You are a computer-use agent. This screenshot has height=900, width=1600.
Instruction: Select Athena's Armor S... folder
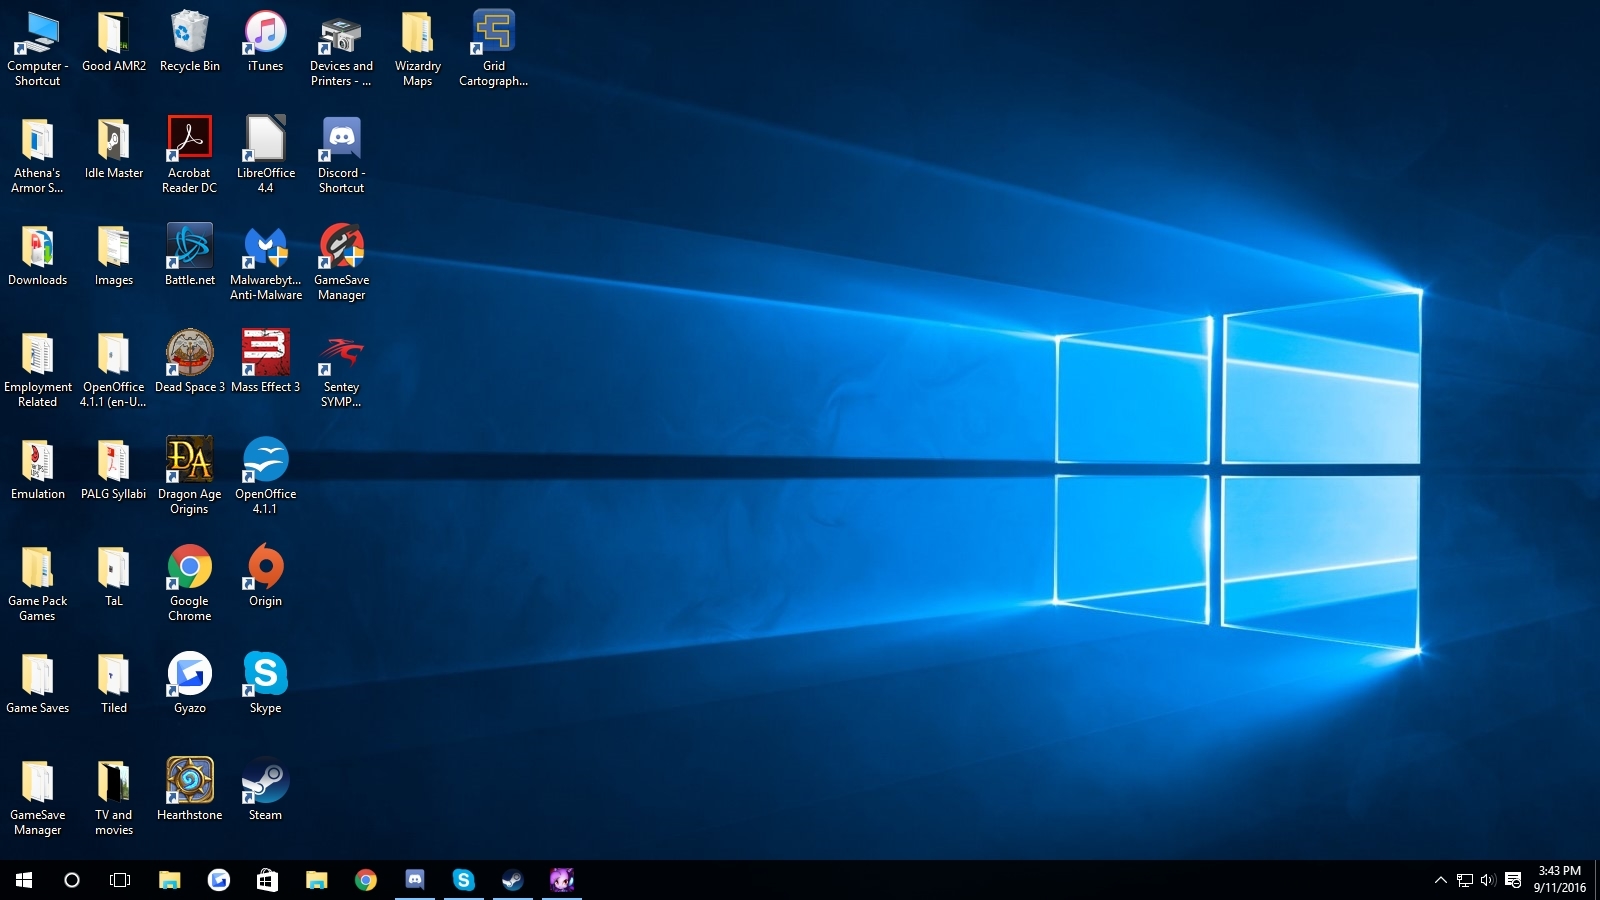[38, 155]
